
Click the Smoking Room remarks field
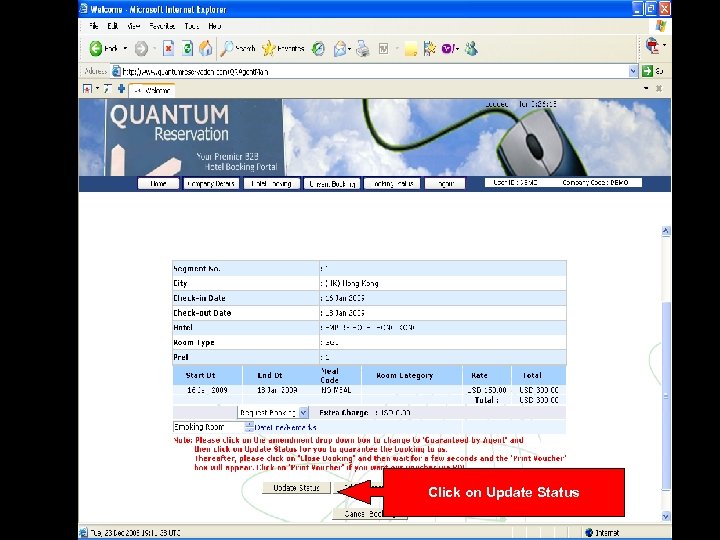[x=209, y=427]
